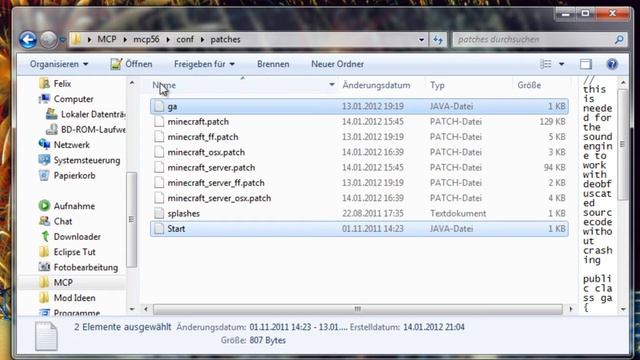This screenshot has height=360, width=640.
Task: Click the folder icon in address bar
Action: click(x=76, y=40)
